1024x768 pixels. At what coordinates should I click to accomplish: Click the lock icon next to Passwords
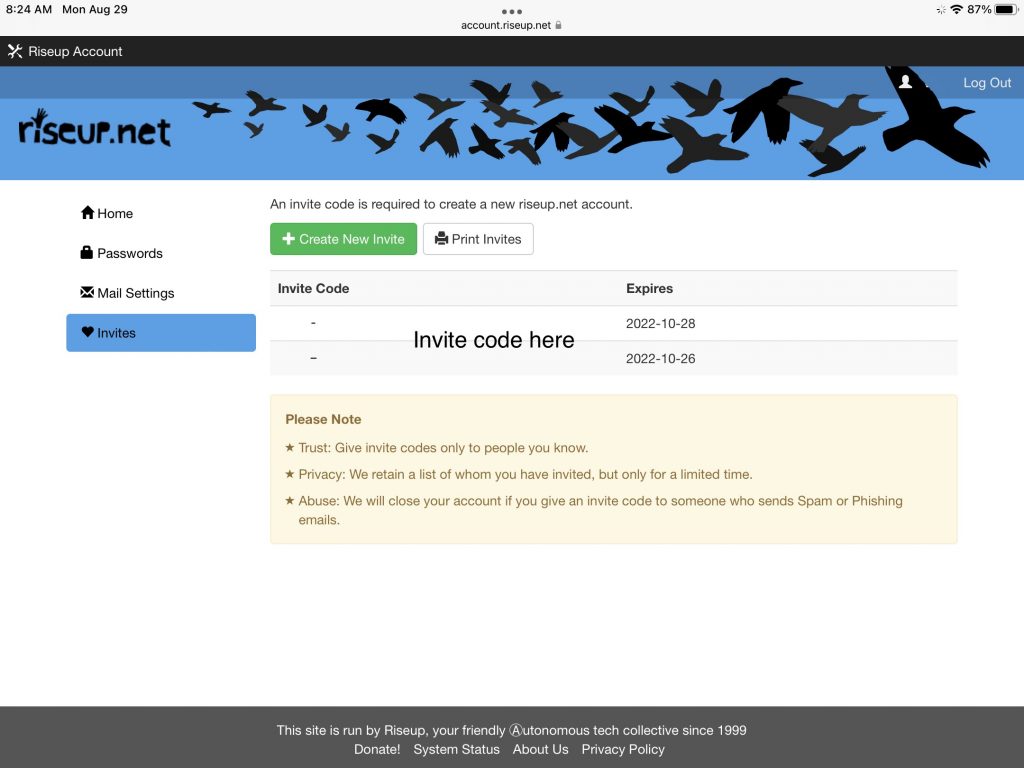87,253
